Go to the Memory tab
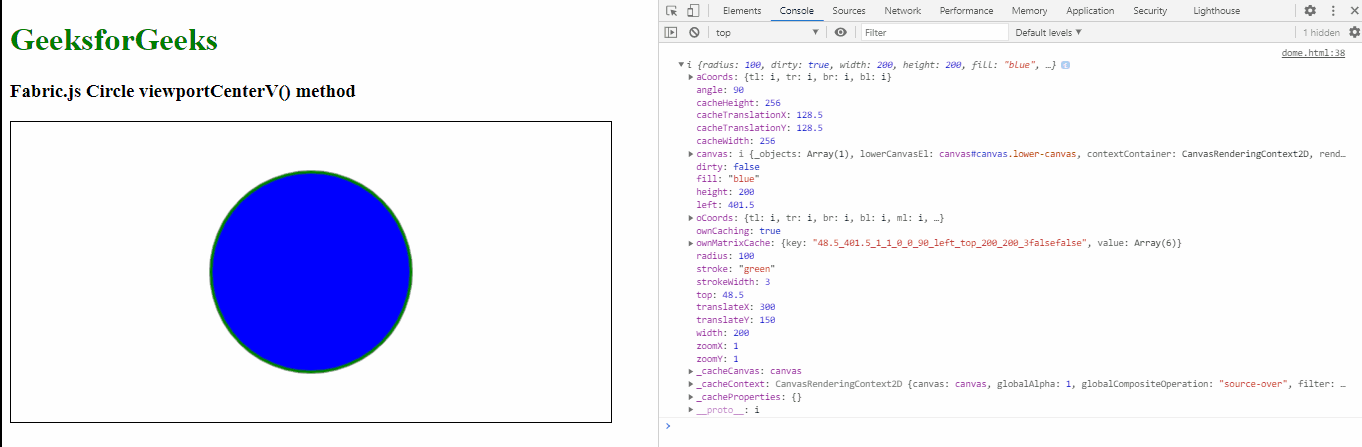Image resolution: width=1362 pixels, height=447 pixels. (1030, 11)
